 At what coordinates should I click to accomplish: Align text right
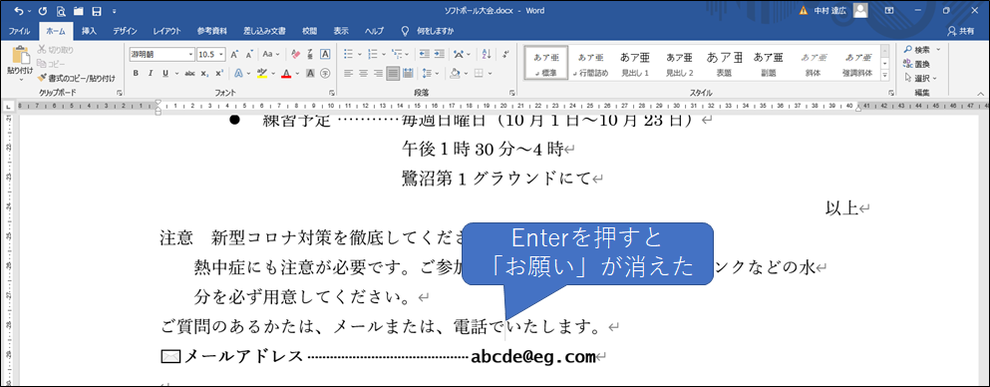pyautogui.click(x=378, y=73)
